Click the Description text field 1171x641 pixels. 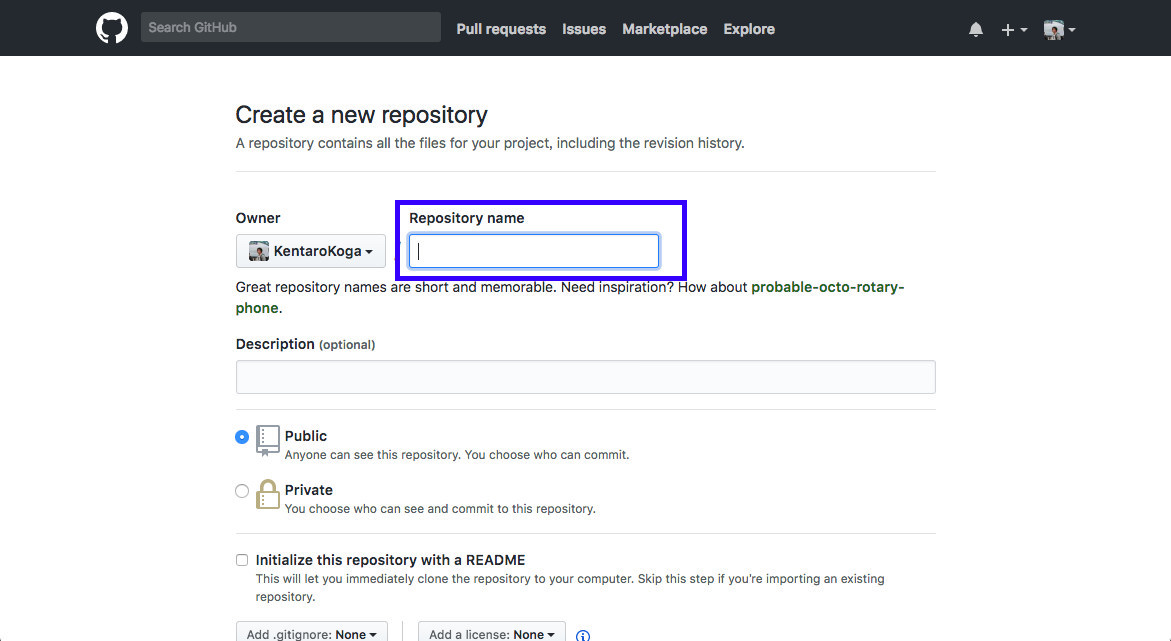(585, 377)
